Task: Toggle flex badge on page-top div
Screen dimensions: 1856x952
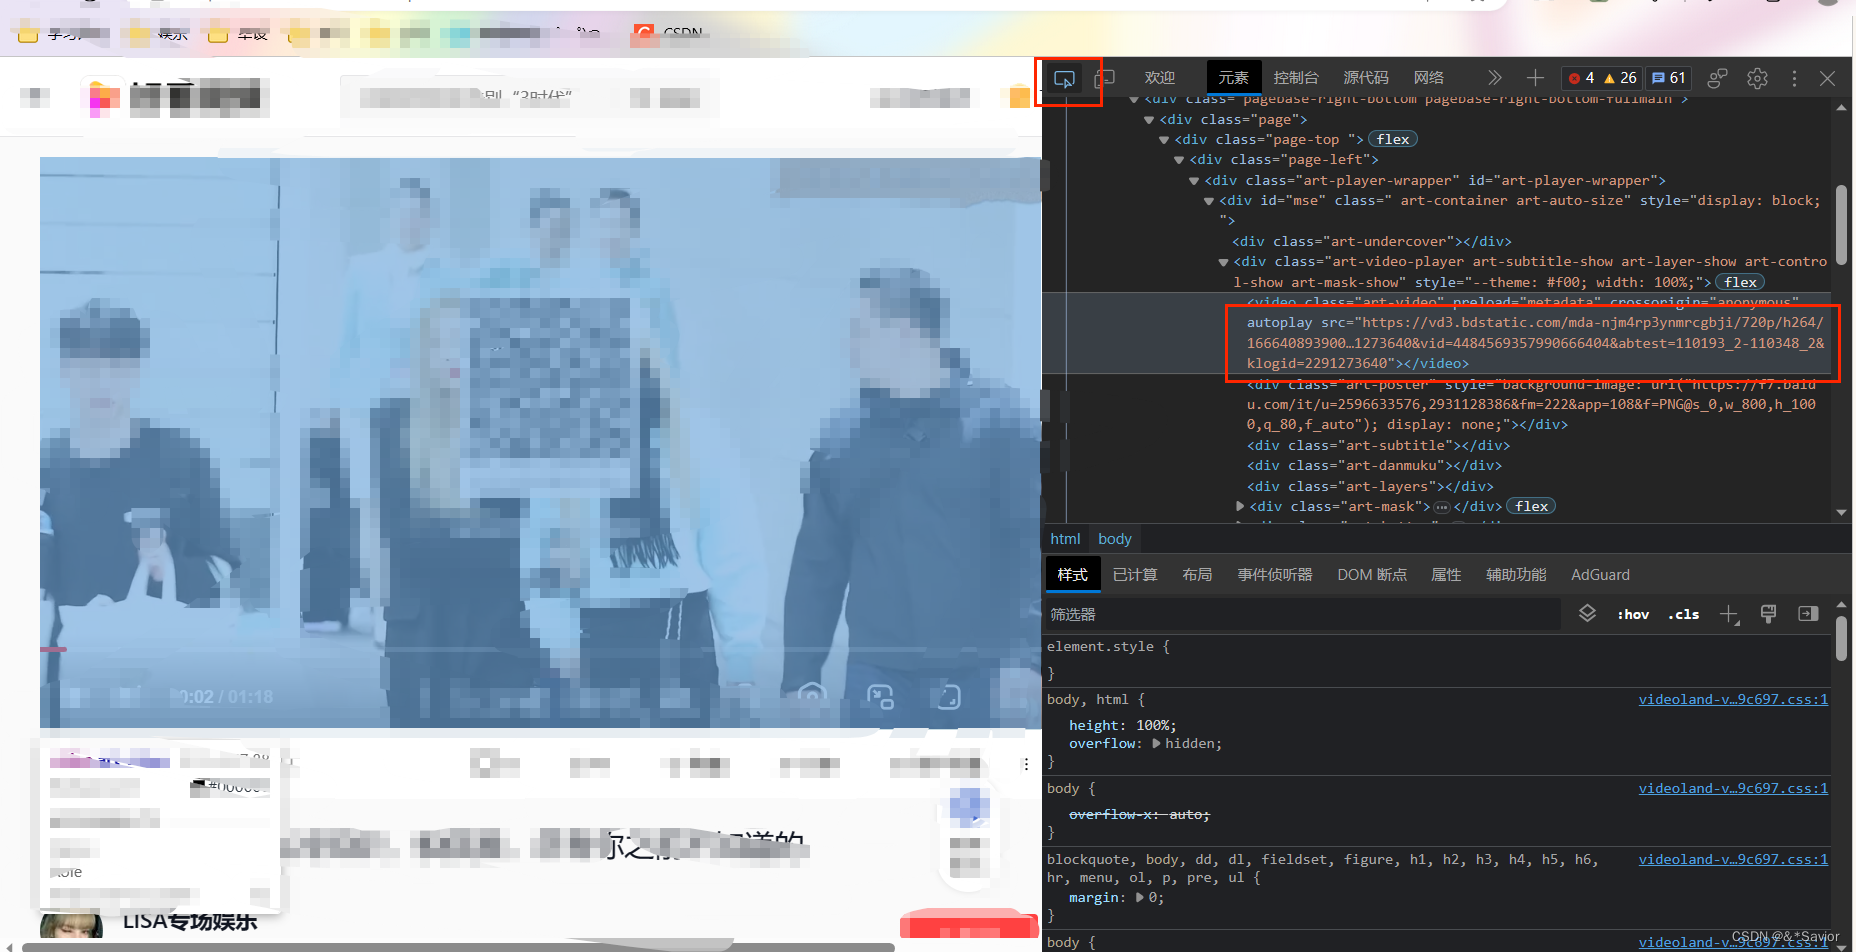Action: coord(1392,140)
